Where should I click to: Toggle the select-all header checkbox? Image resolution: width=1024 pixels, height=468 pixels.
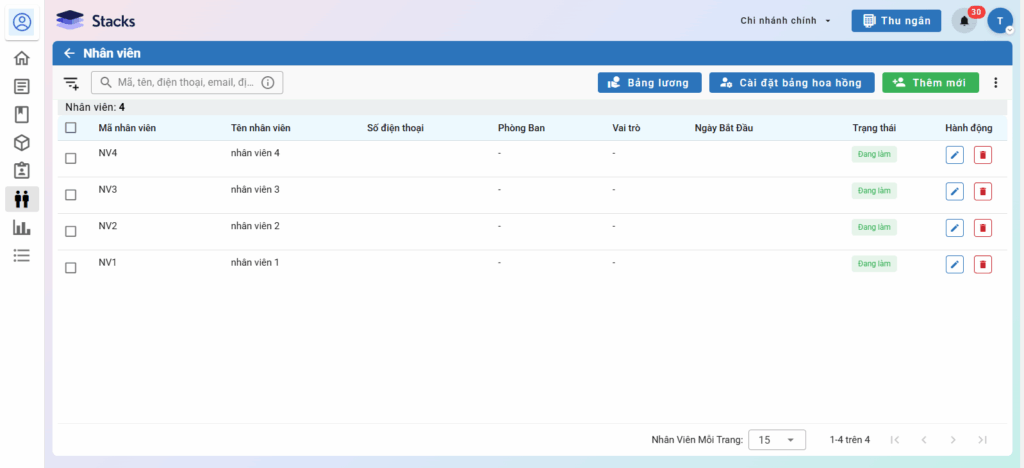[x=70, y=128]
